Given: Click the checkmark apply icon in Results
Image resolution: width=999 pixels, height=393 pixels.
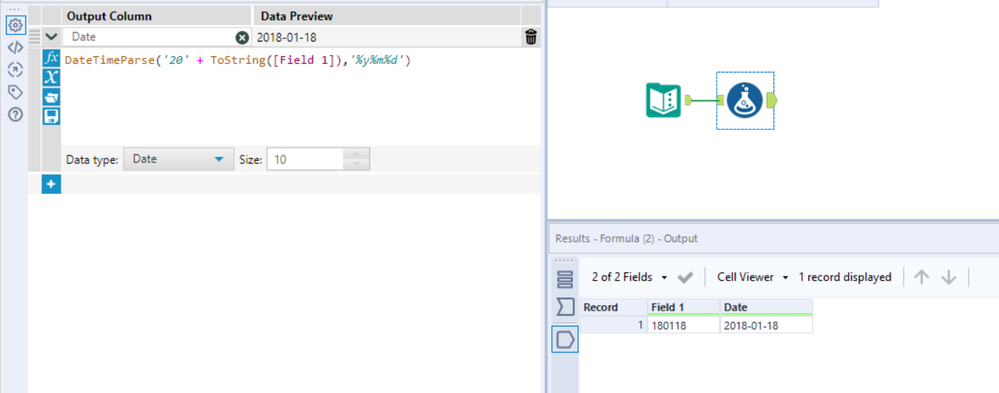Looking at the screenshot, I should pos(686,277).
